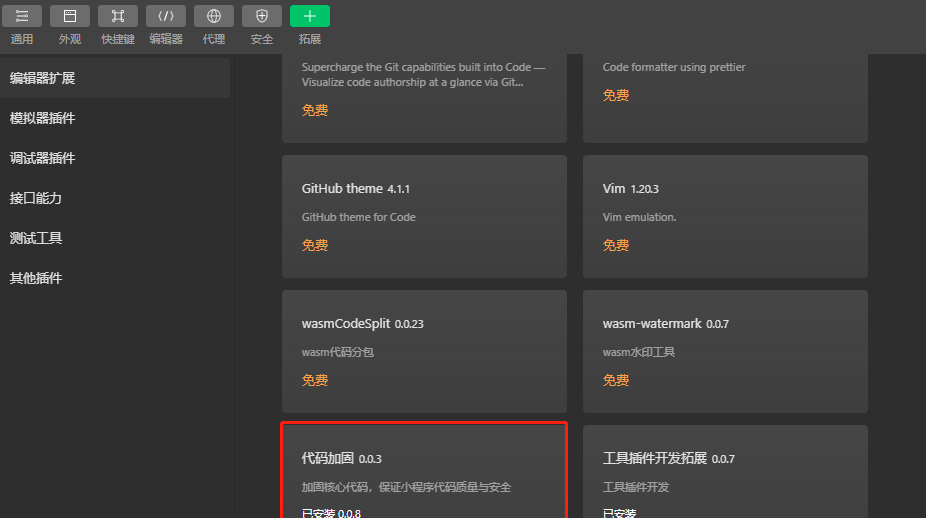Screen dimensions: 926x518
Task: Open the wasmCodeSplit 0.0.23 extension title
Action: 363,324
